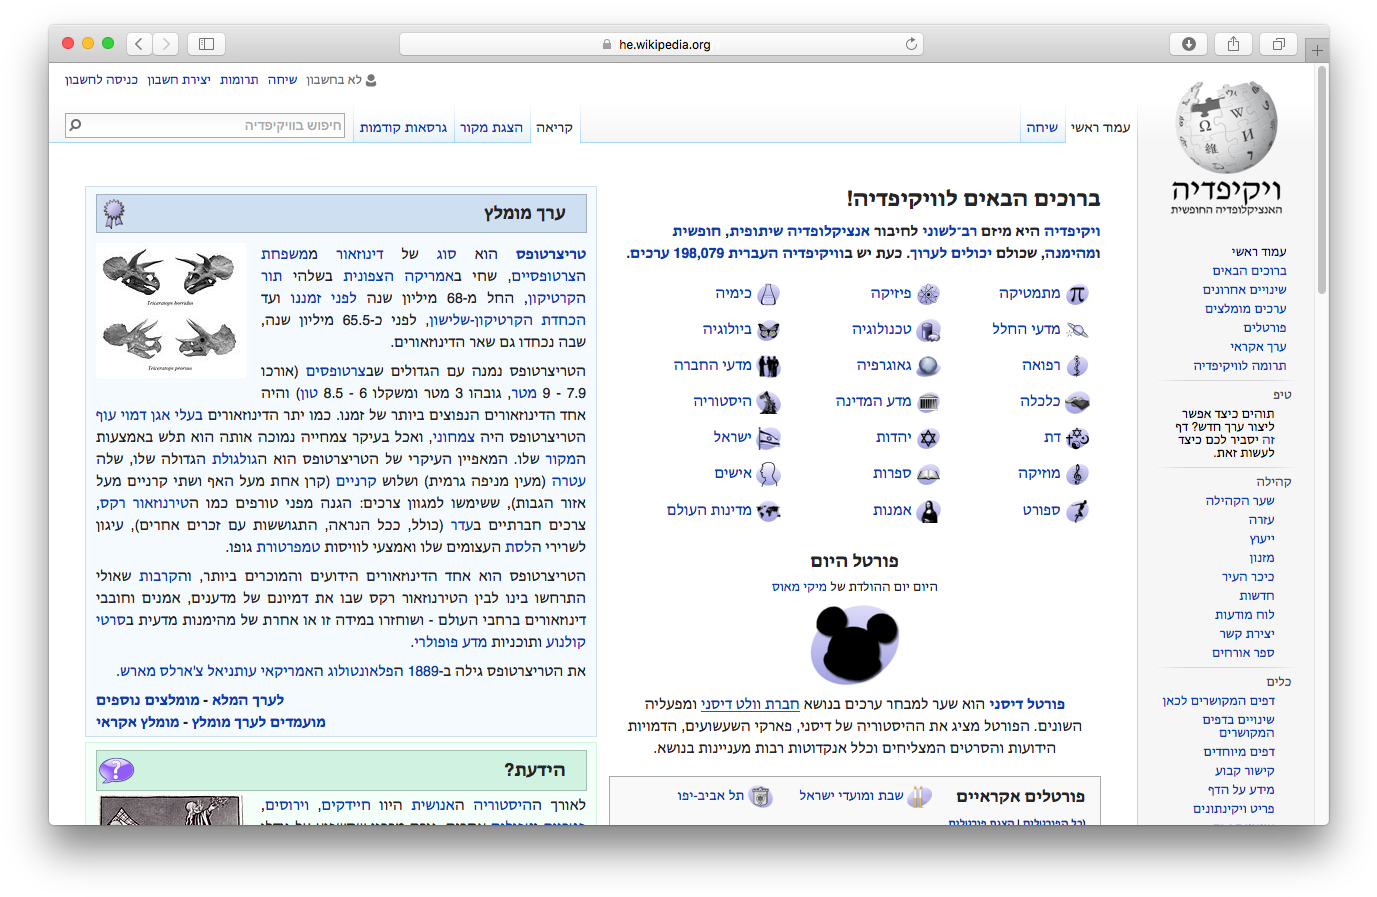Click the תרומות (Contributions) top link
This screenshot has height=897, width=1377.
(x=239, y=80)
